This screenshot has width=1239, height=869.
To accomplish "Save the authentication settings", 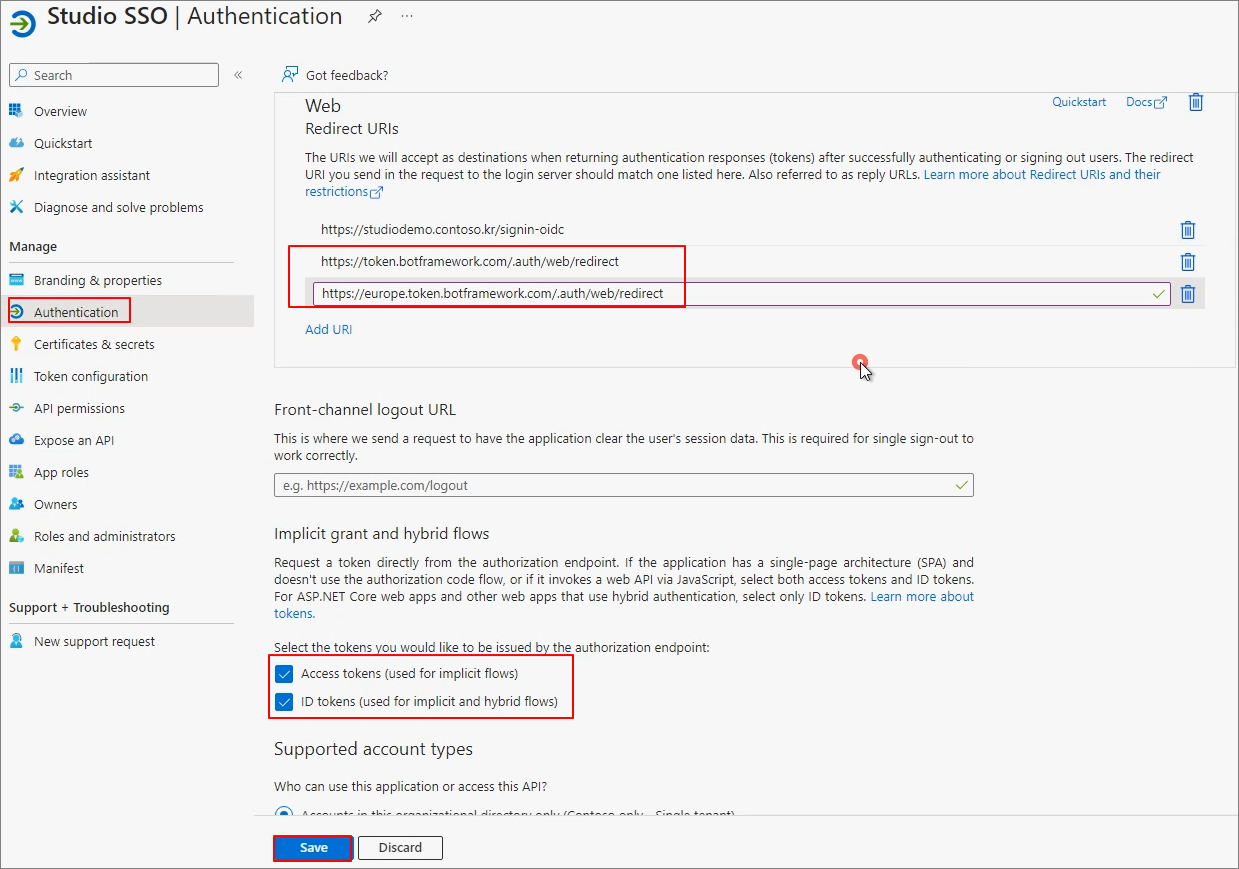I will click(313, 847).
